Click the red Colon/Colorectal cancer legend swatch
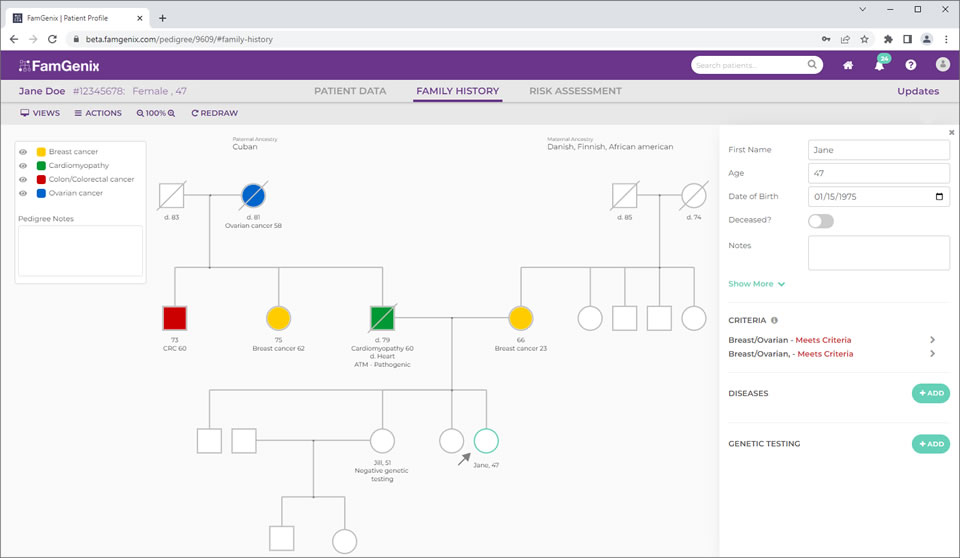The width and height of the screenshot is (960, 558). tap(41, 179)
